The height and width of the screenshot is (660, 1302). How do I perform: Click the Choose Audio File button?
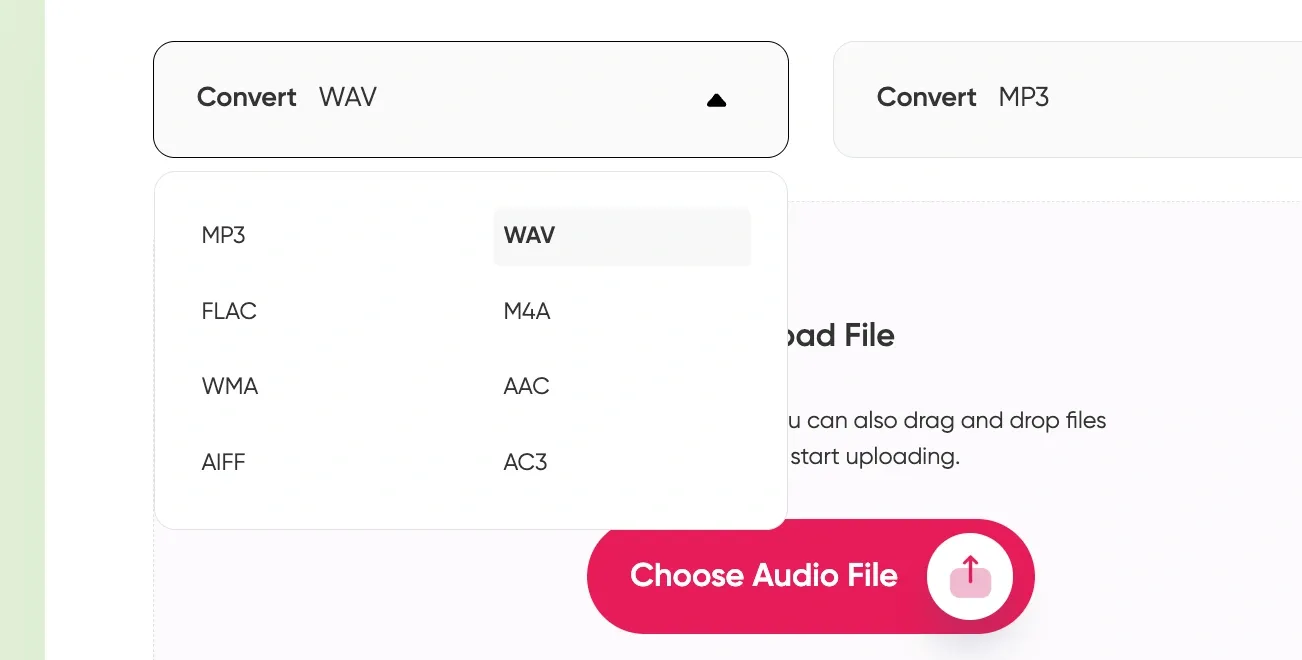tap(764, 575)
